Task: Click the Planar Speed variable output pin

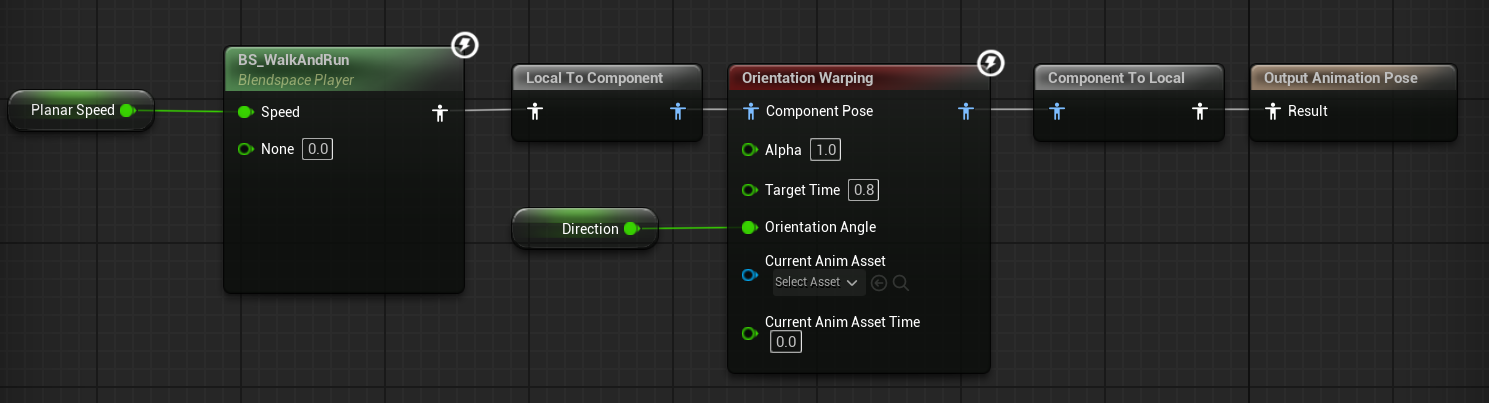Action: (127, 110)
